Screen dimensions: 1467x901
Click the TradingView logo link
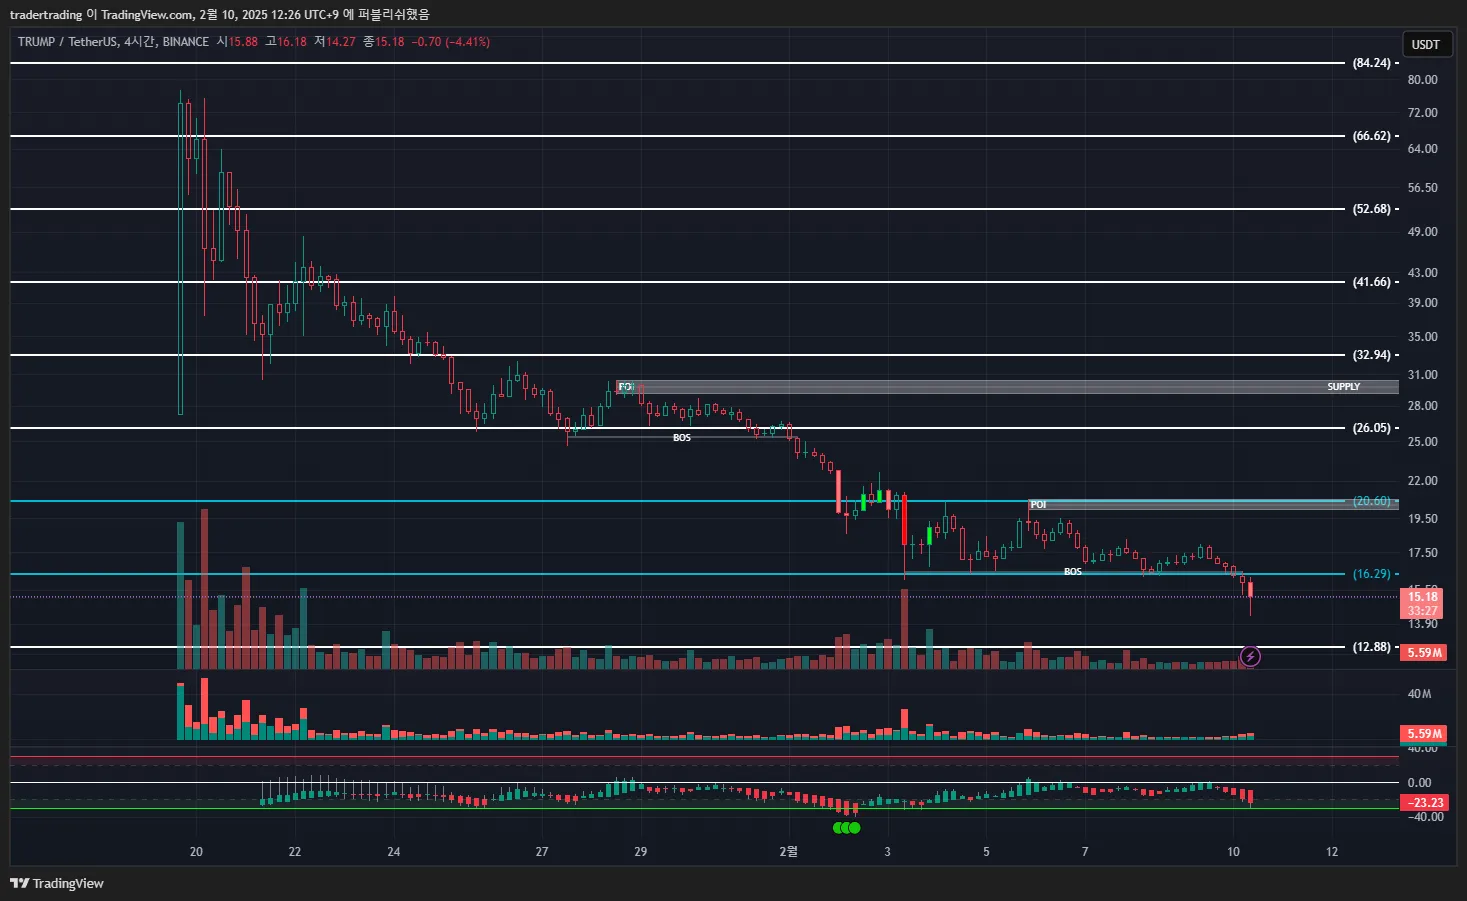(x=57, y=883)
